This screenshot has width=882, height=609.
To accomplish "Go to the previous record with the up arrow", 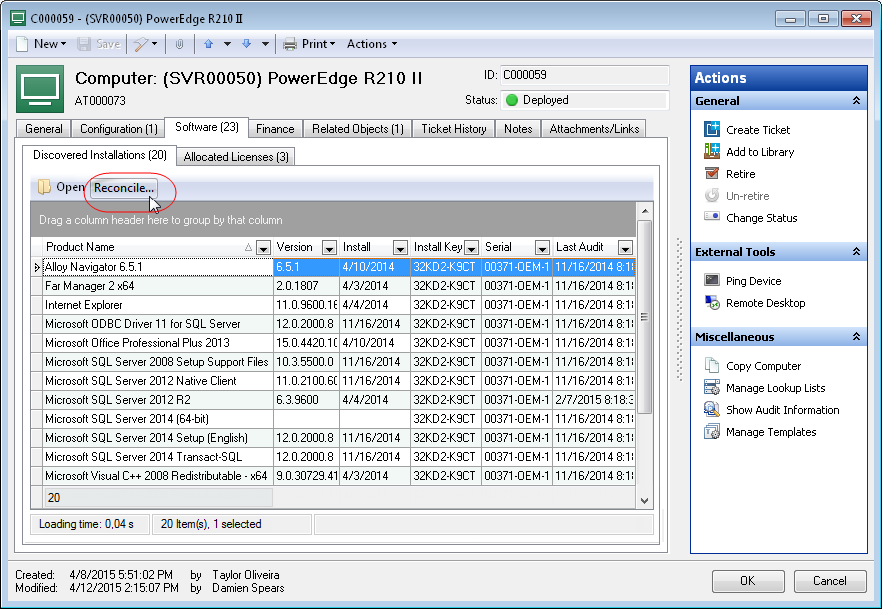I will click(x=209, y=44).
